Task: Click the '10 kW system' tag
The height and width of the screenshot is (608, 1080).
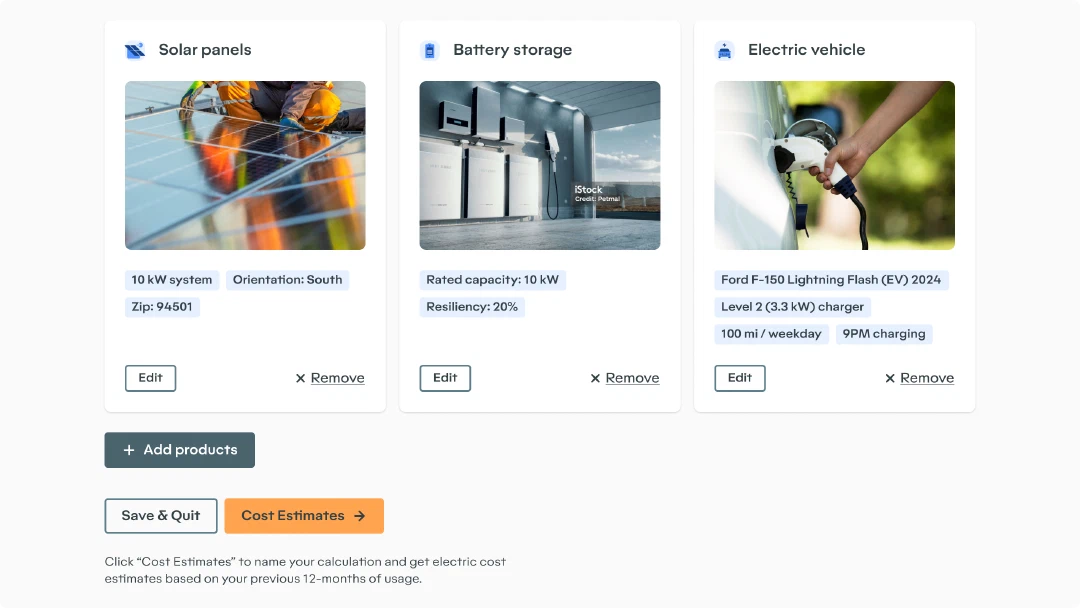Action: point(172,280)
